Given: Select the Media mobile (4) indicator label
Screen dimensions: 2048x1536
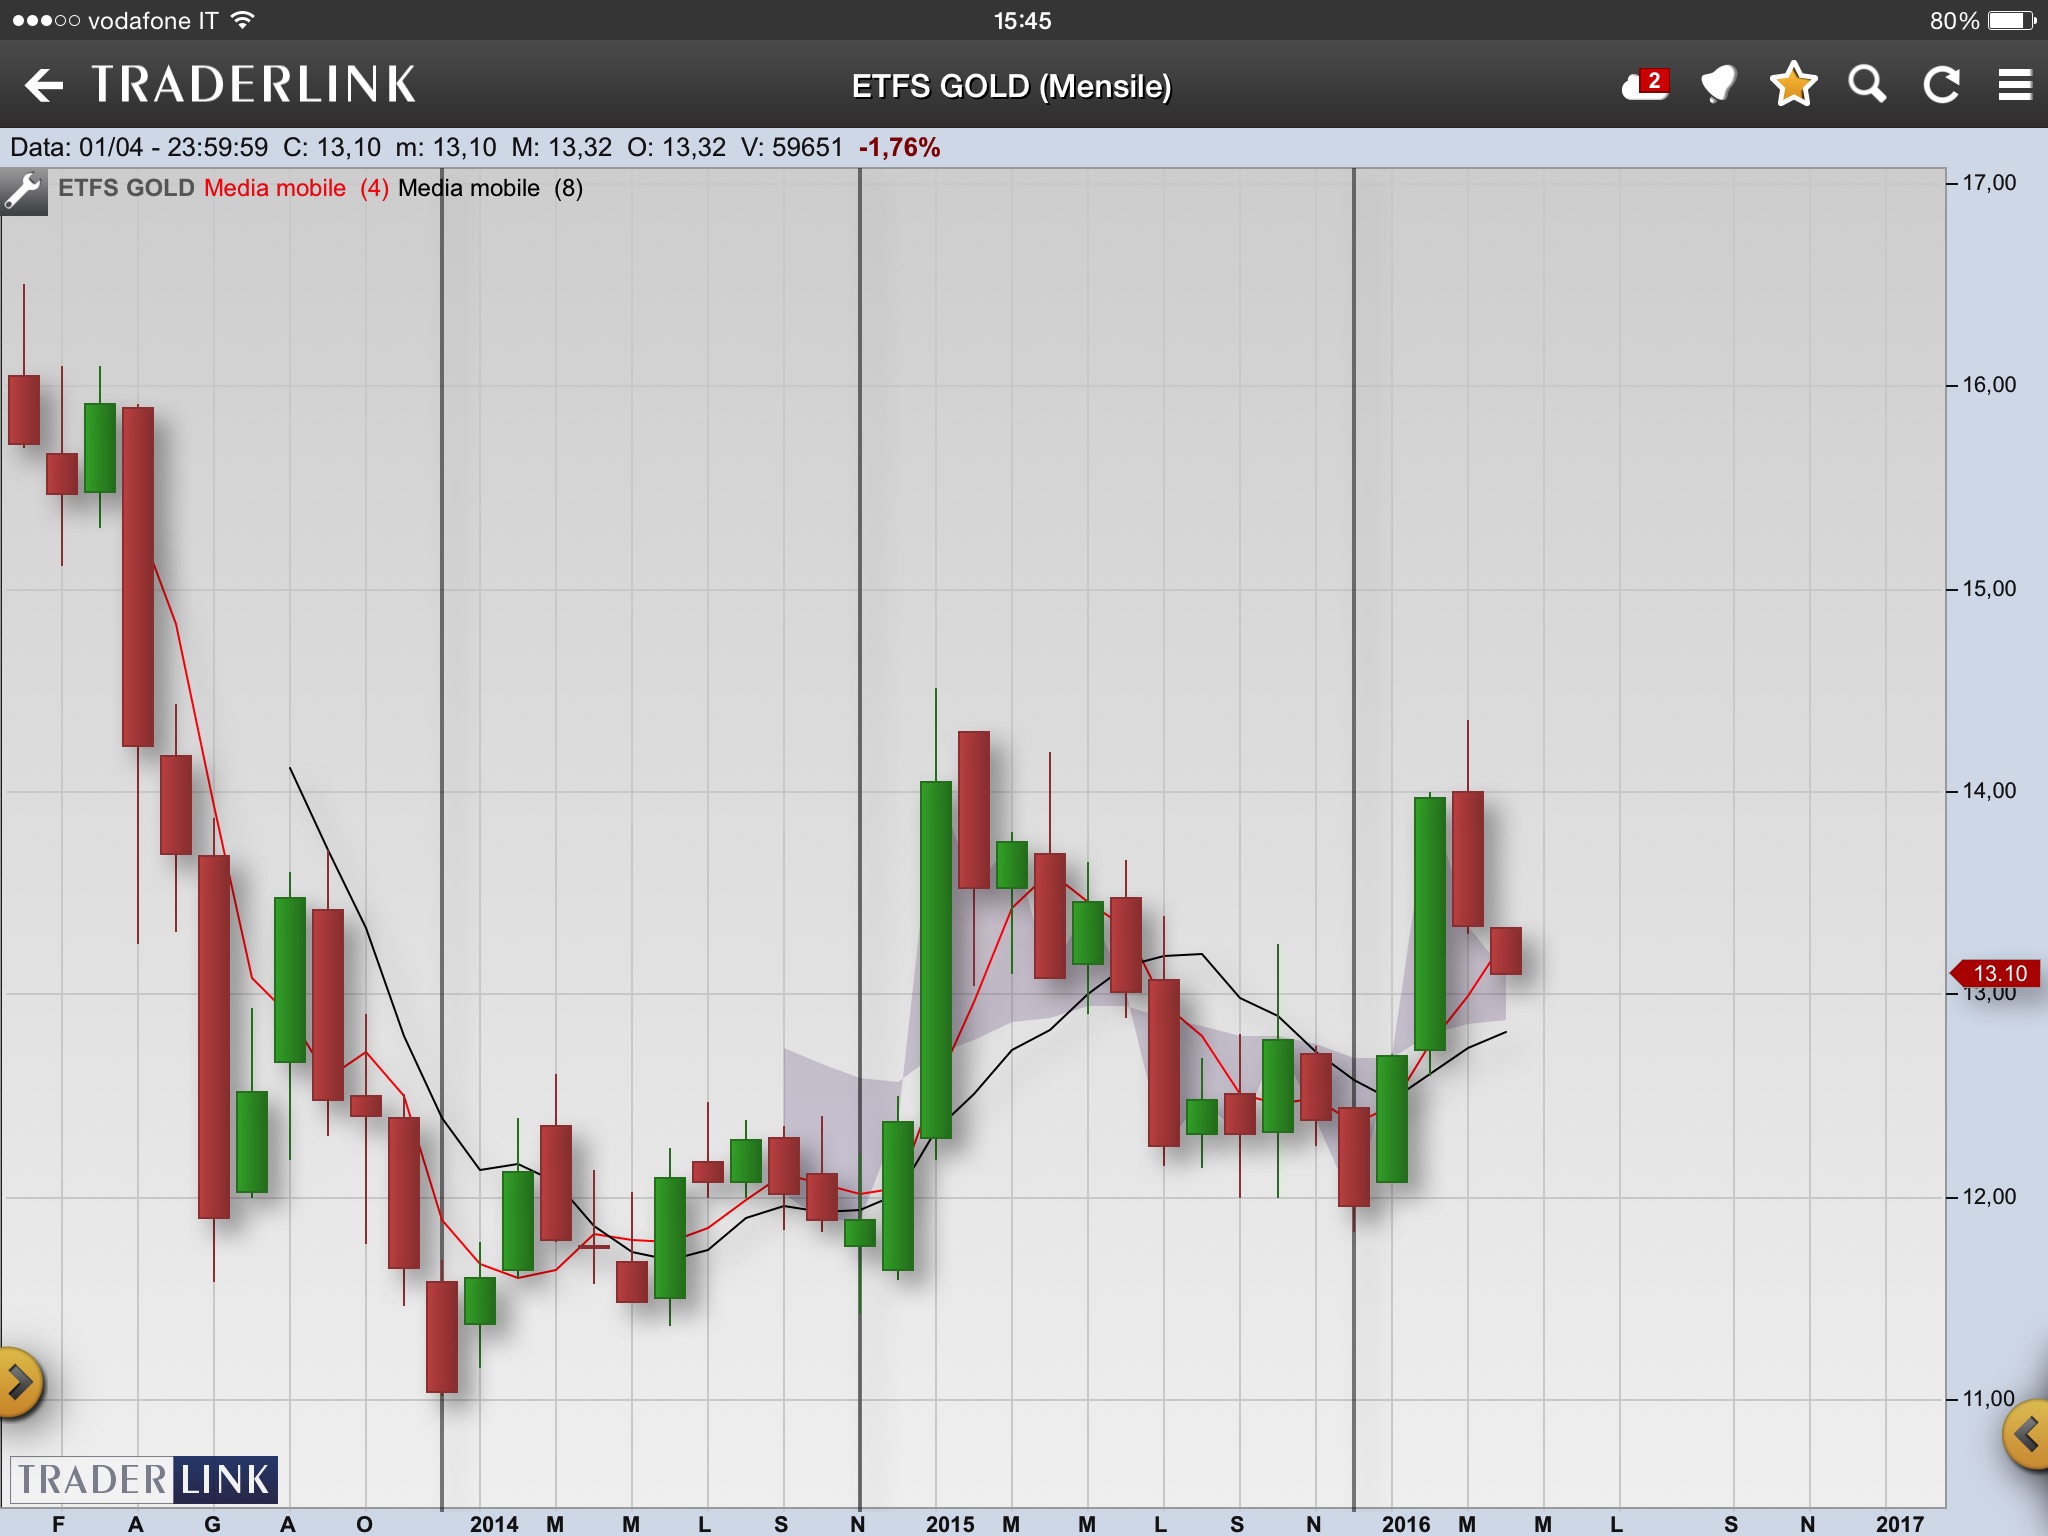Looking at the screenshot, I should pos(296,188).
